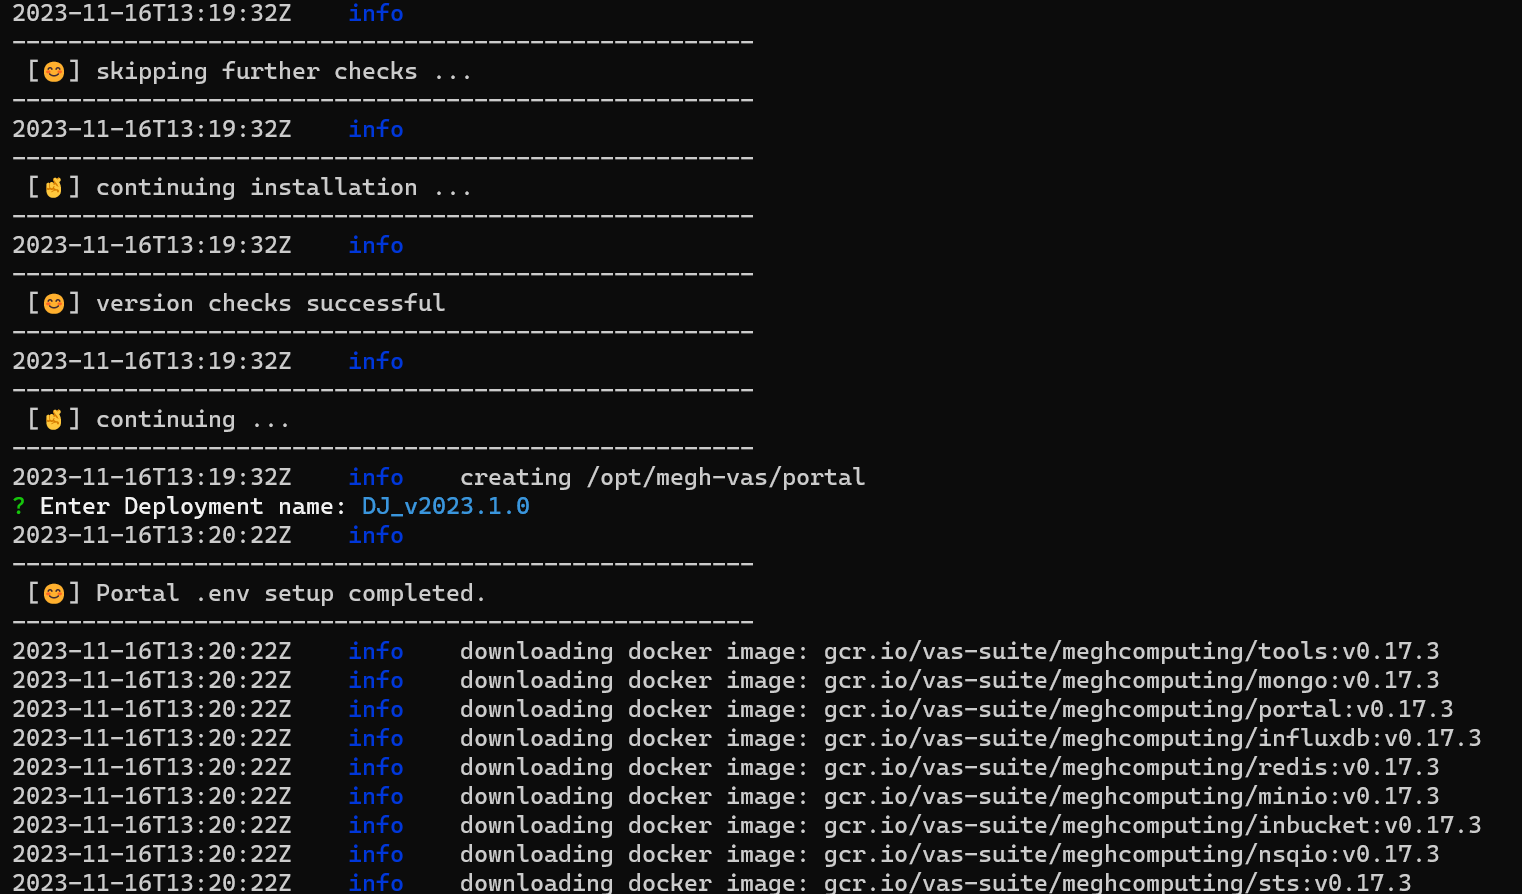Click the "Enter Deployment name:" prompt text
This screenshot has width=1522, height=894.
point(193,507)
